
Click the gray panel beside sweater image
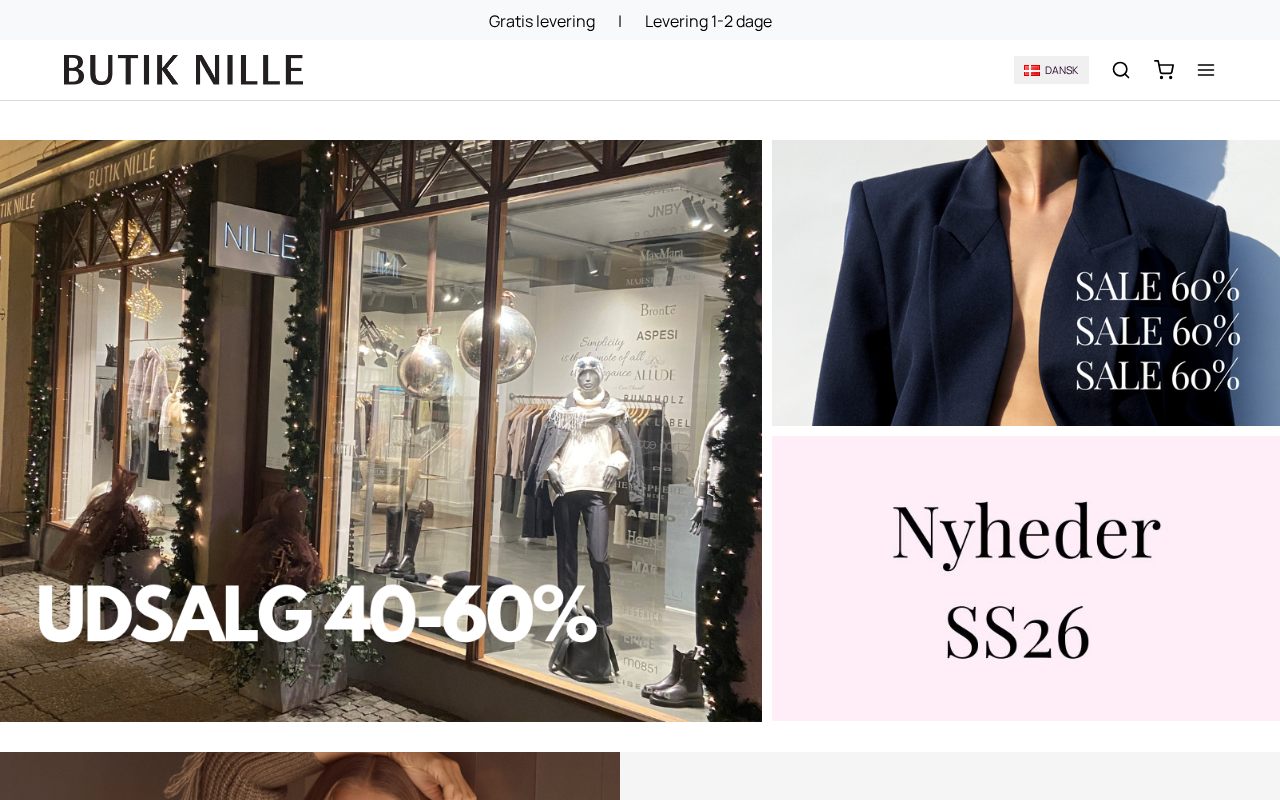click(950, 776)
